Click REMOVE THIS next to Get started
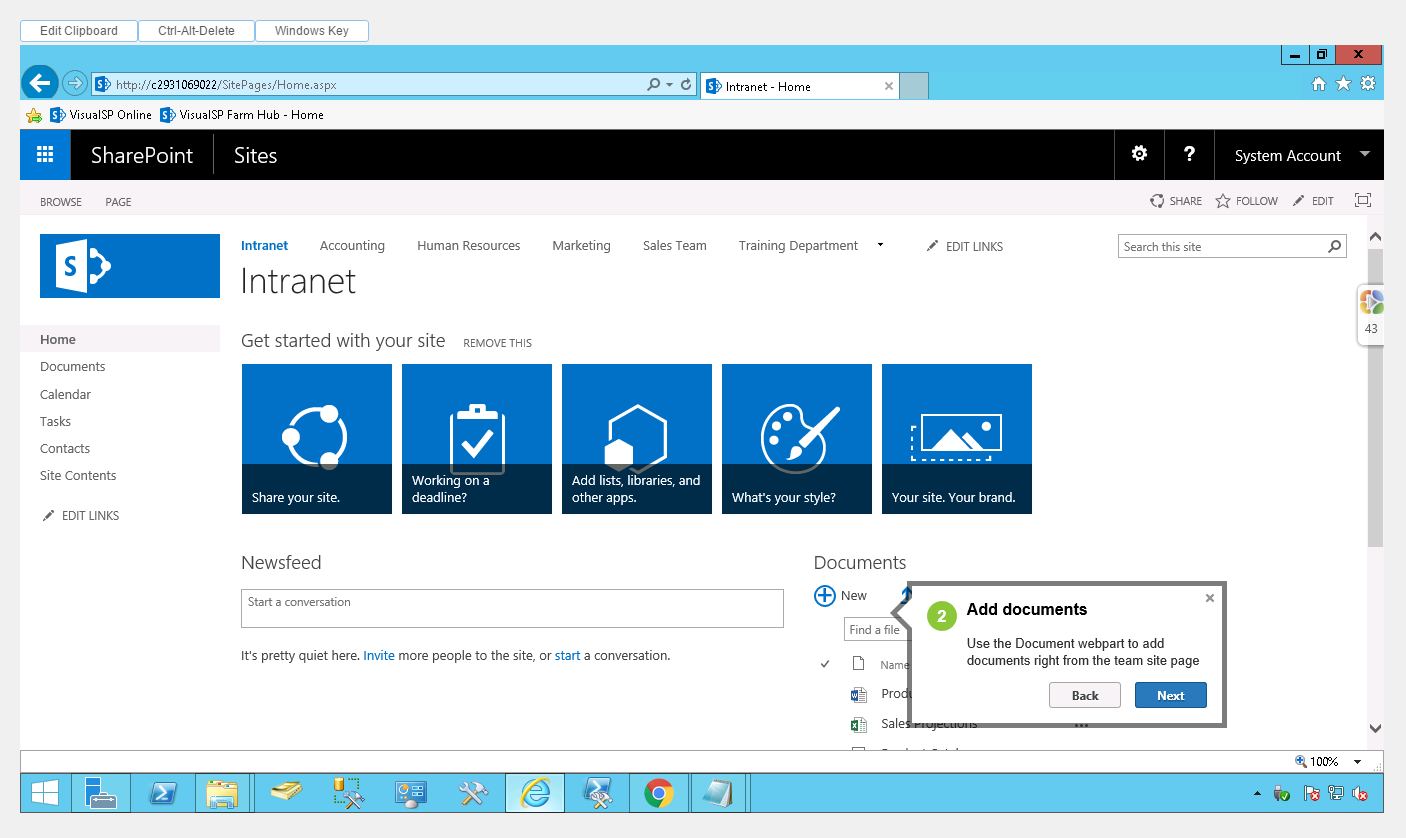The image size is (1406, 838). tap(497, 343)
